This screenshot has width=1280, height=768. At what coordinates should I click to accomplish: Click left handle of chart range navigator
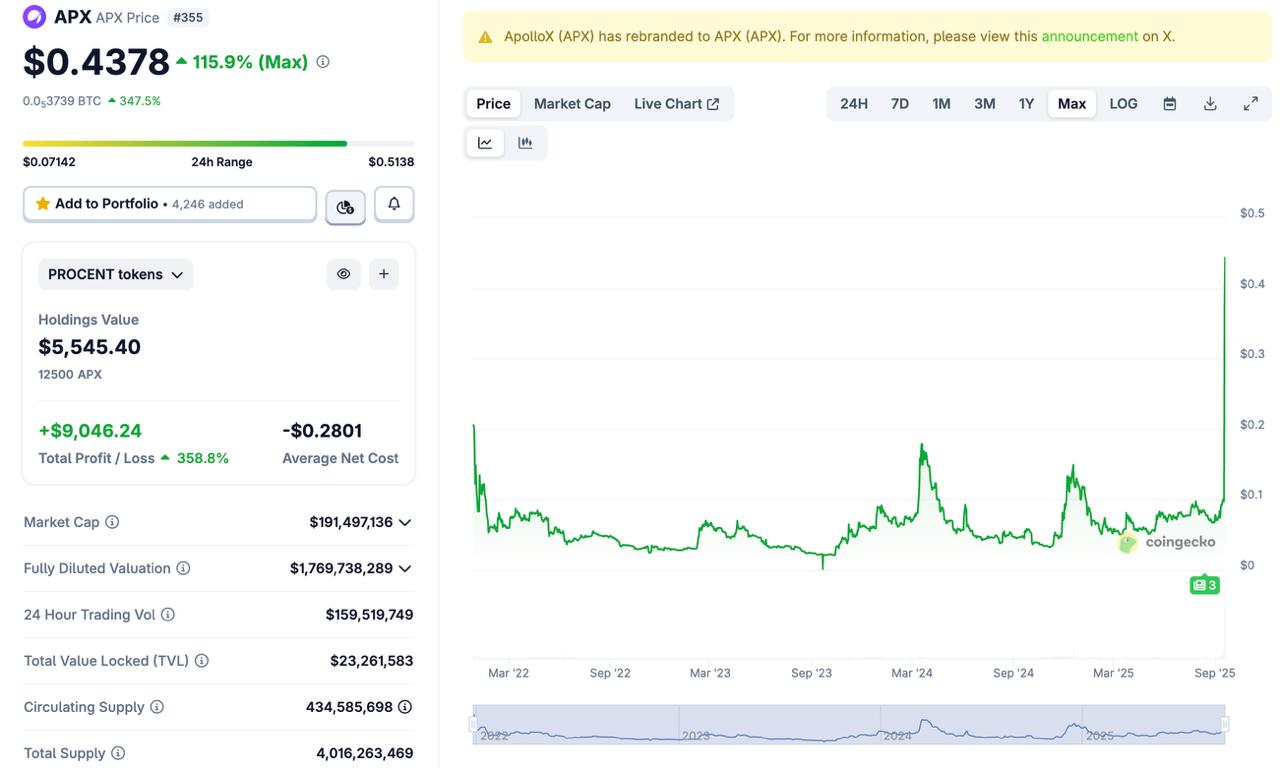point(475,723)
